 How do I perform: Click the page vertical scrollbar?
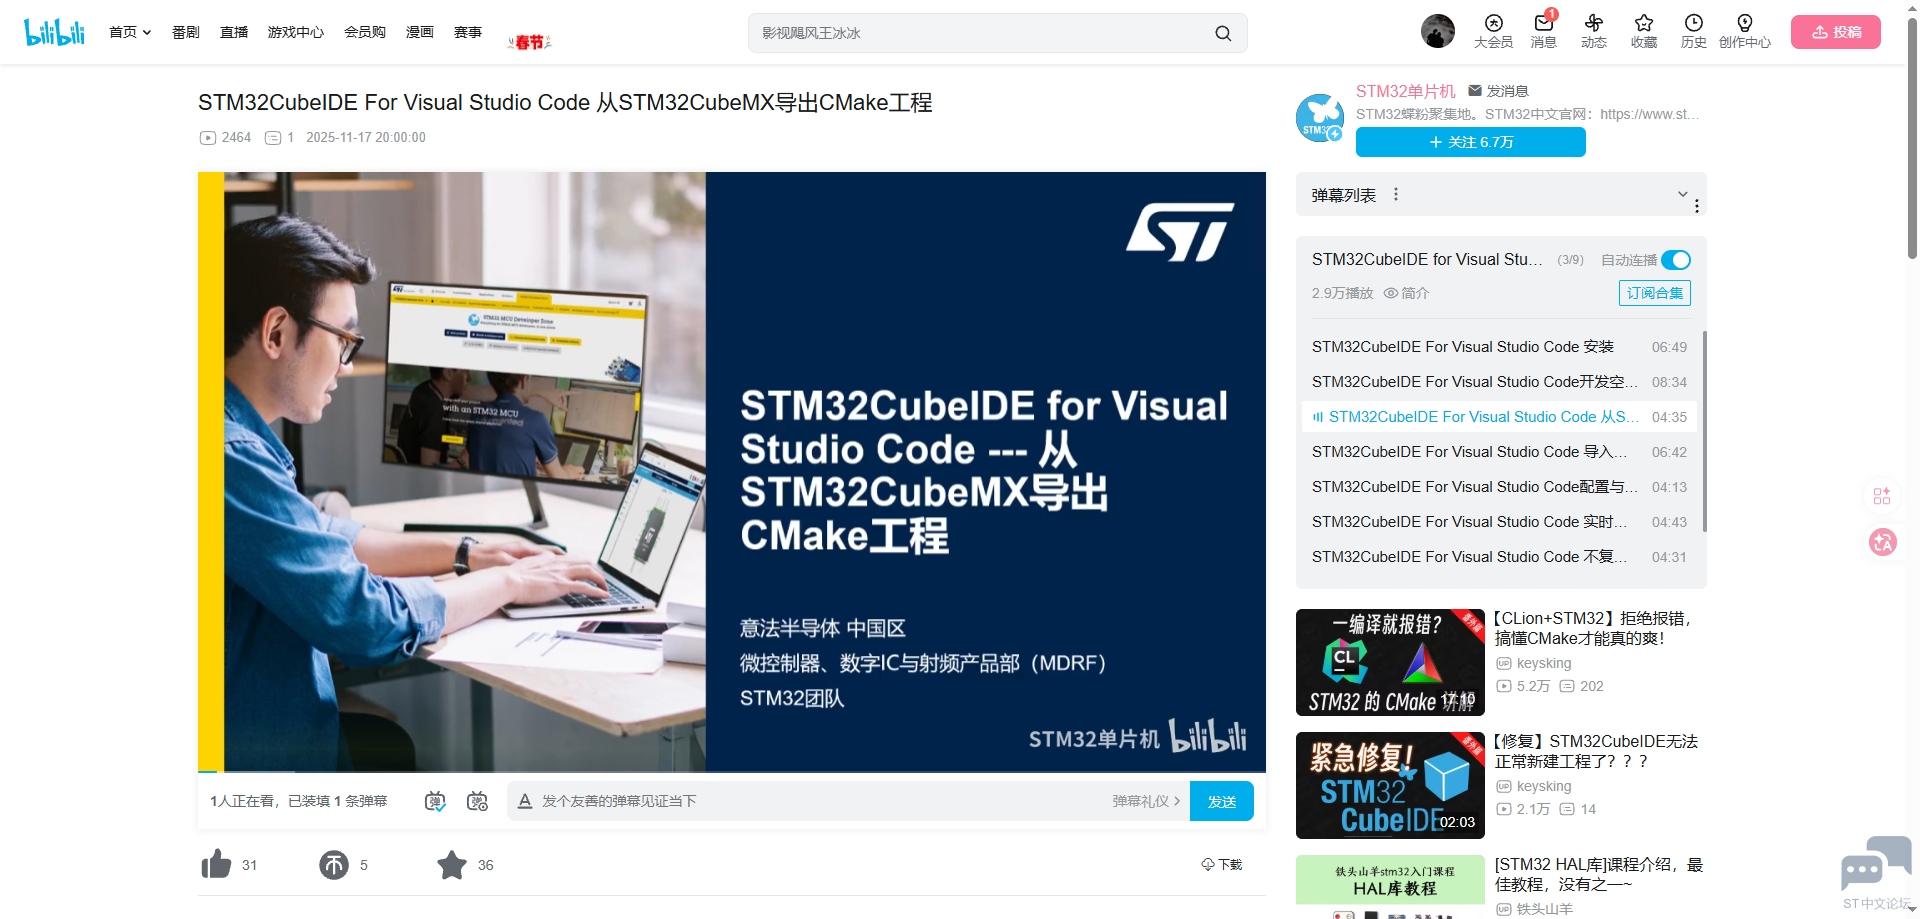coord(1912,140)
